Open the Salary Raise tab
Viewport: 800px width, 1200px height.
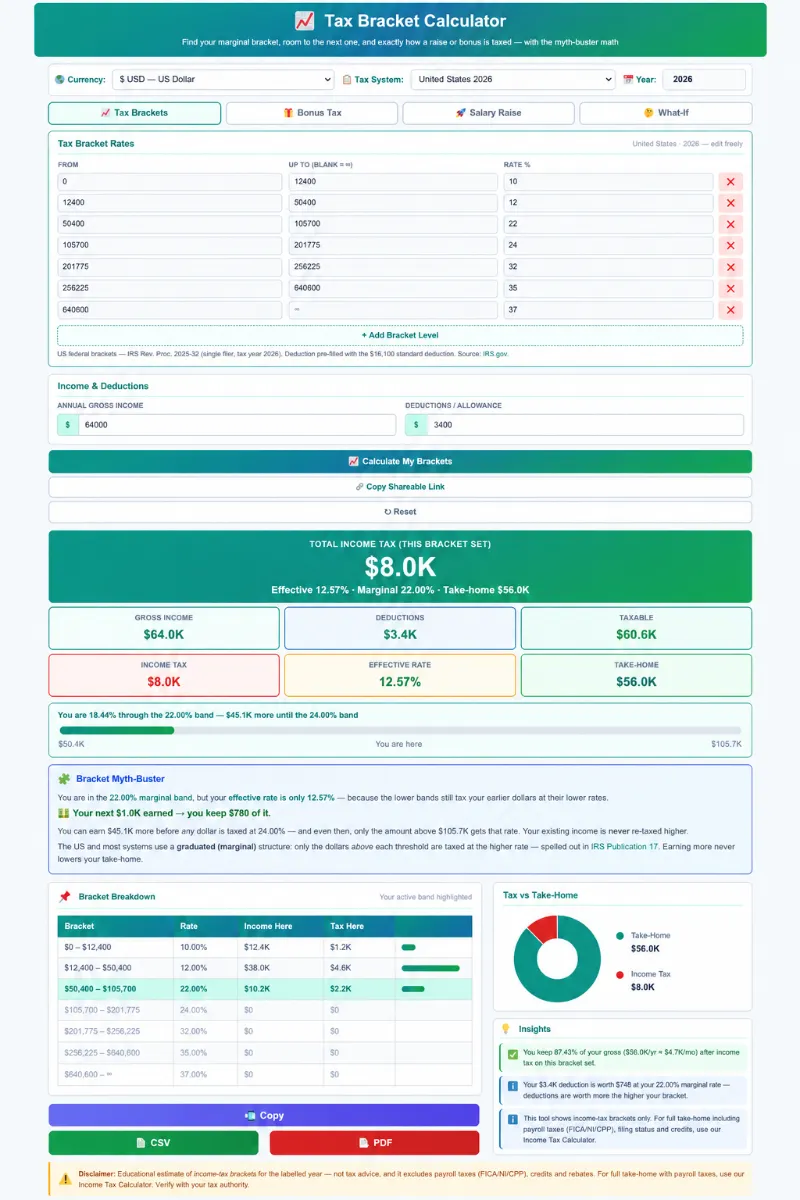click(x=489, y=113)
